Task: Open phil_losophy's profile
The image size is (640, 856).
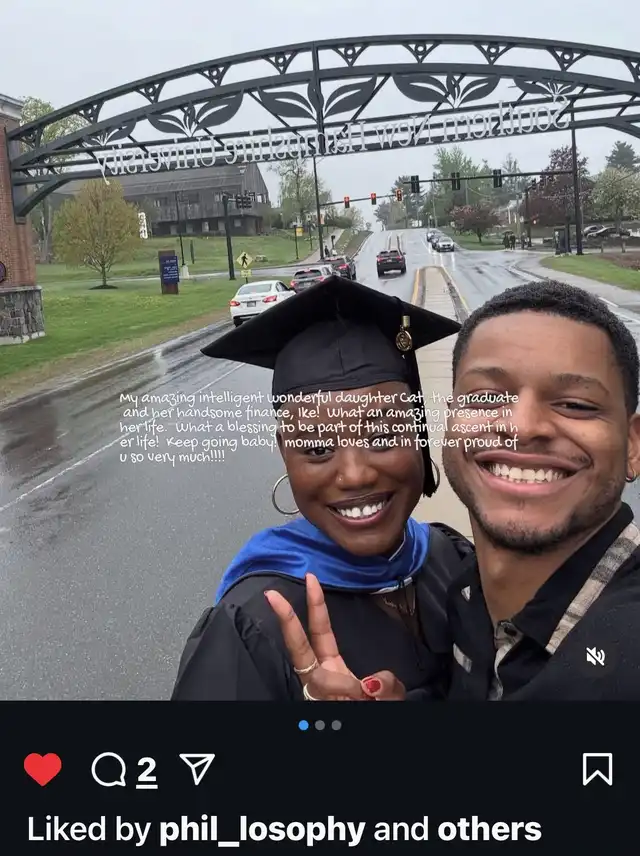Action: 262,829
